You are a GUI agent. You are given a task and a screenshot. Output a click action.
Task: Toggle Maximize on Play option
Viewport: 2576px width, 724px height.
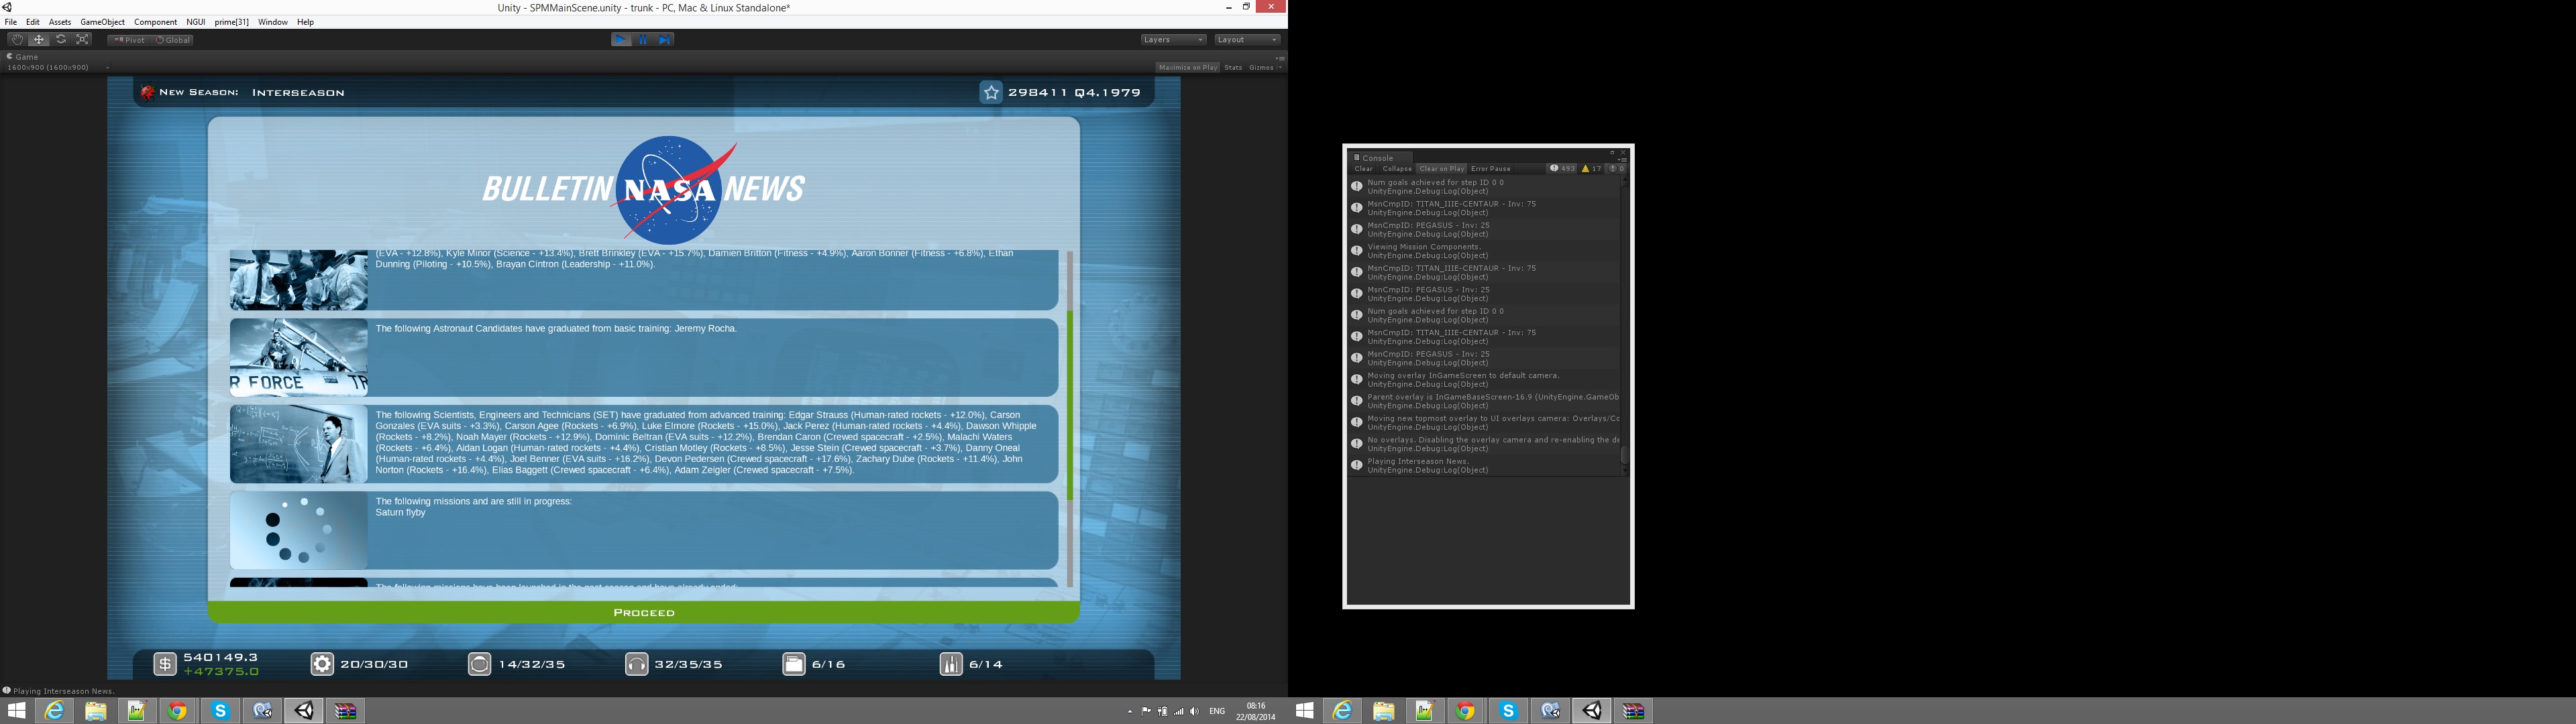pos(1187,68)
